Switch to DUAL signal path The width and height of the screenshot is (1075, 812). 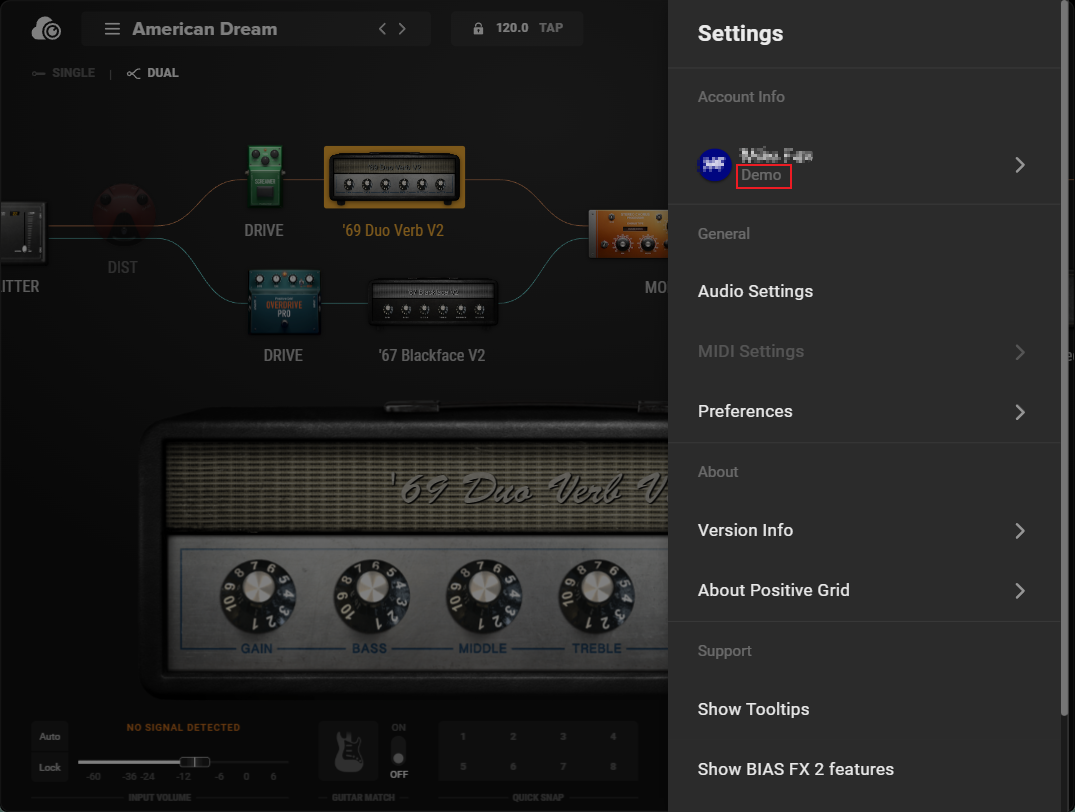(153, 73)
